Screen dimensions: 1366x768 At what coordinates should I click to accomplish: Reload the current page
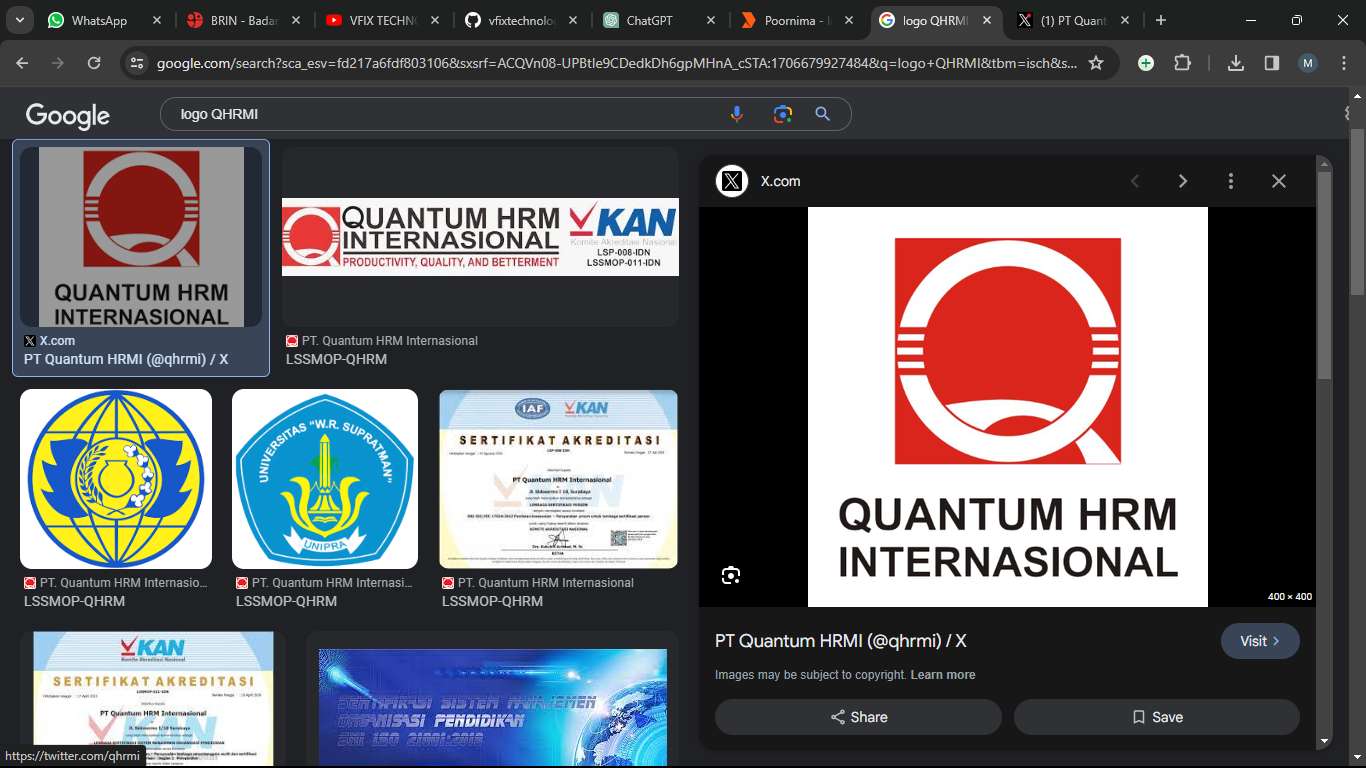click(94, 63)
